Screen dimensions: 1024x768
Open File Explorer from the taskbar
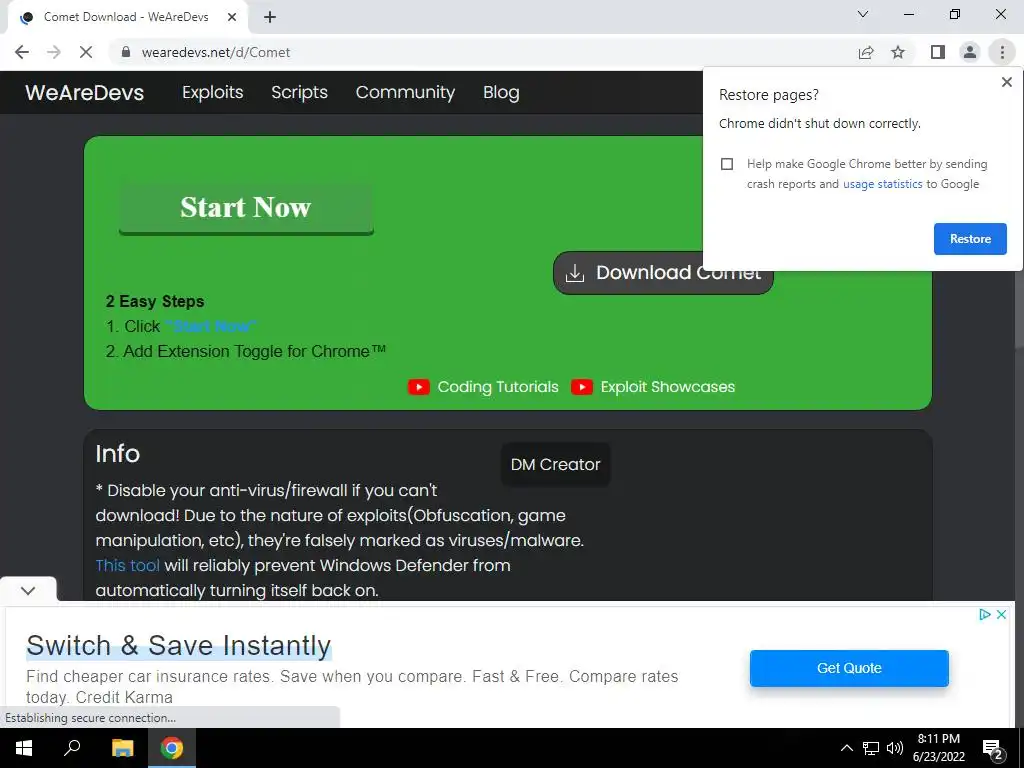coord(122,748)
